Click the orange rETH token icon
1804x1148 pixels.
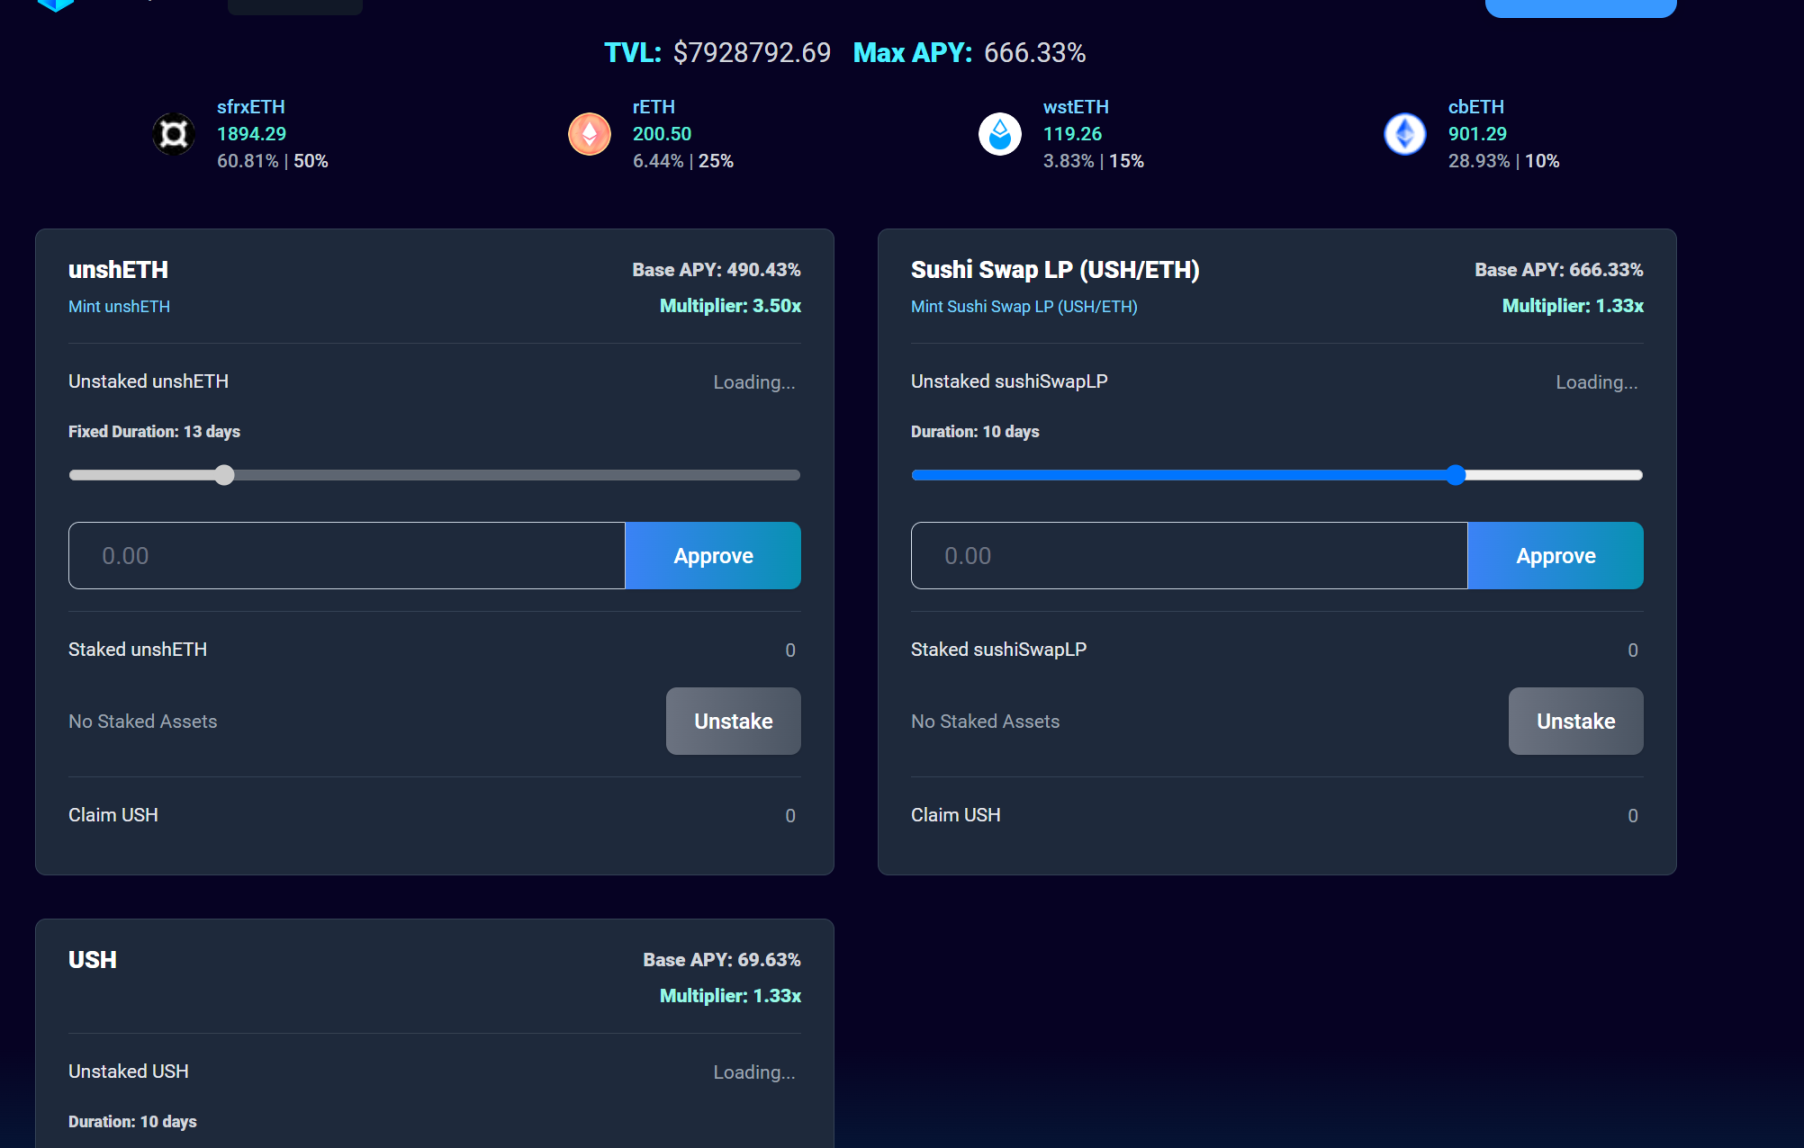click(x=589, y=134)
